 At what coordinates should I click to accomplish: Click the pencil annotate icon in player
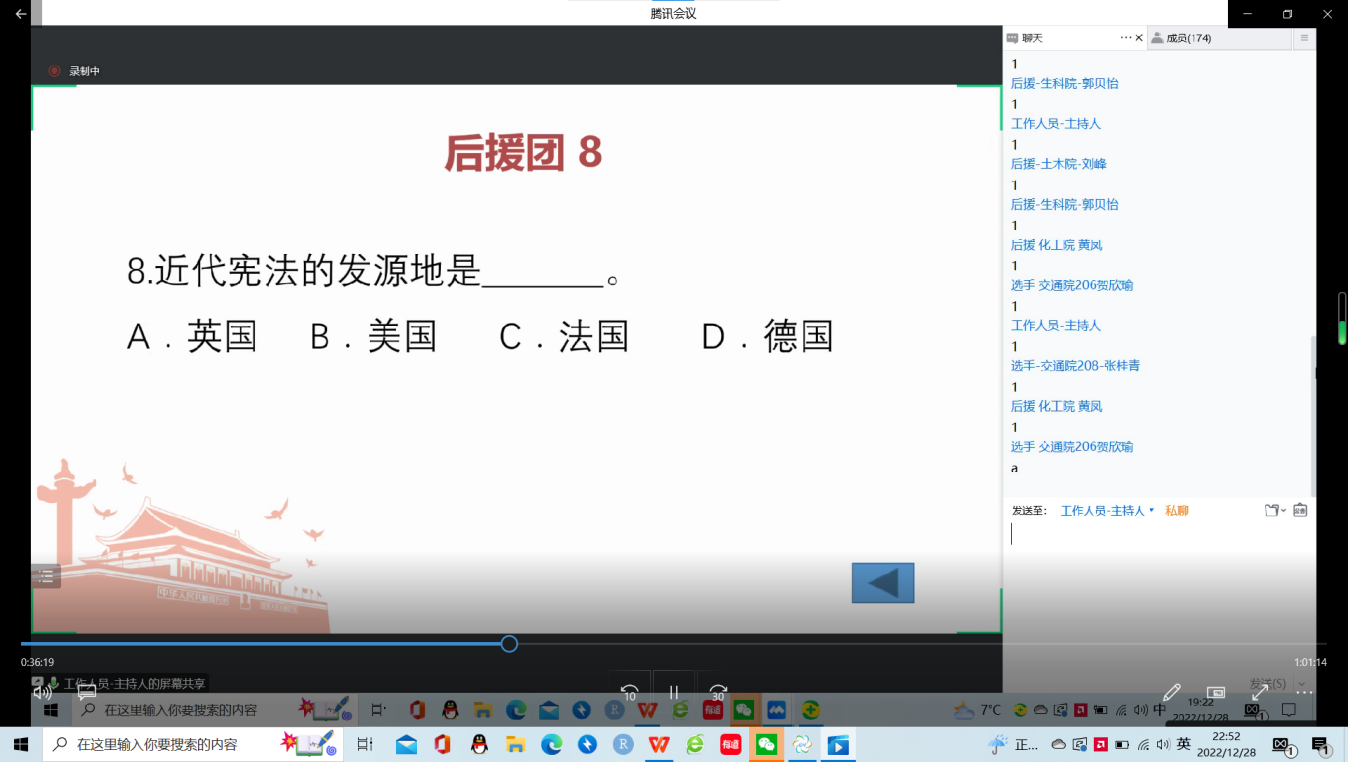1171,692
